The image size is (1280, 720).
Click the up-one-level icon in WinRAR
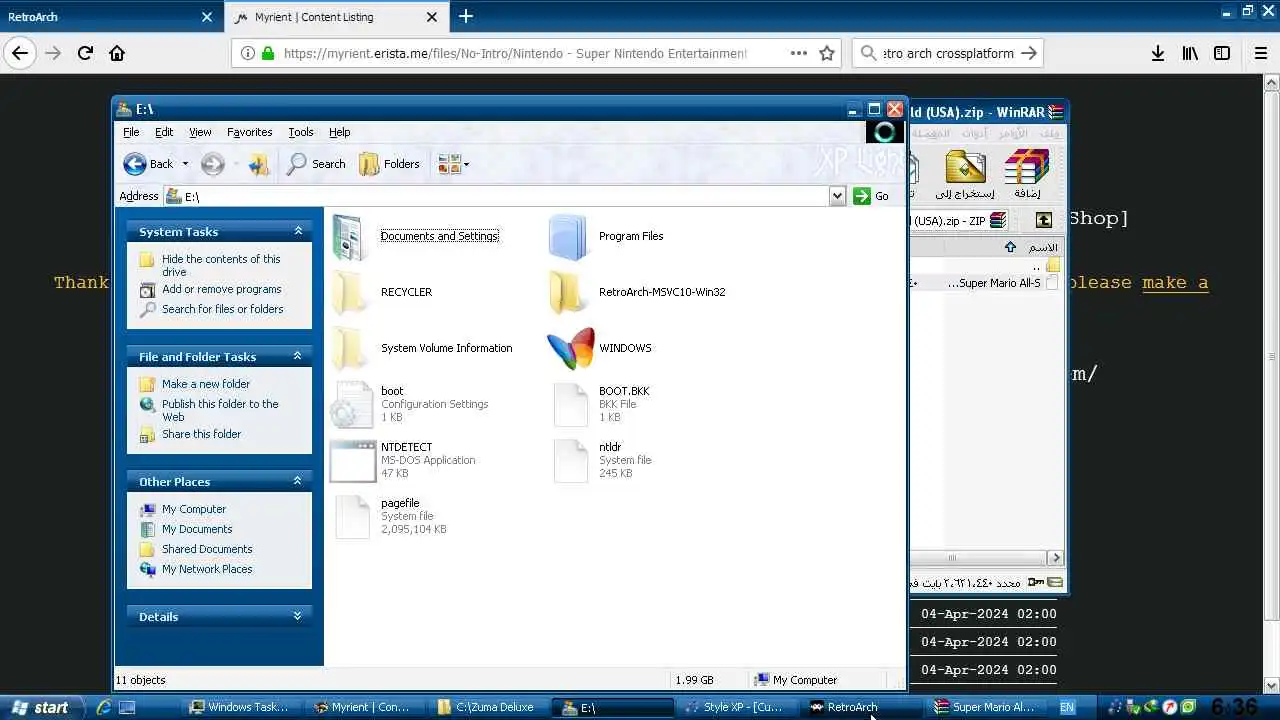tap(1044, 220)
